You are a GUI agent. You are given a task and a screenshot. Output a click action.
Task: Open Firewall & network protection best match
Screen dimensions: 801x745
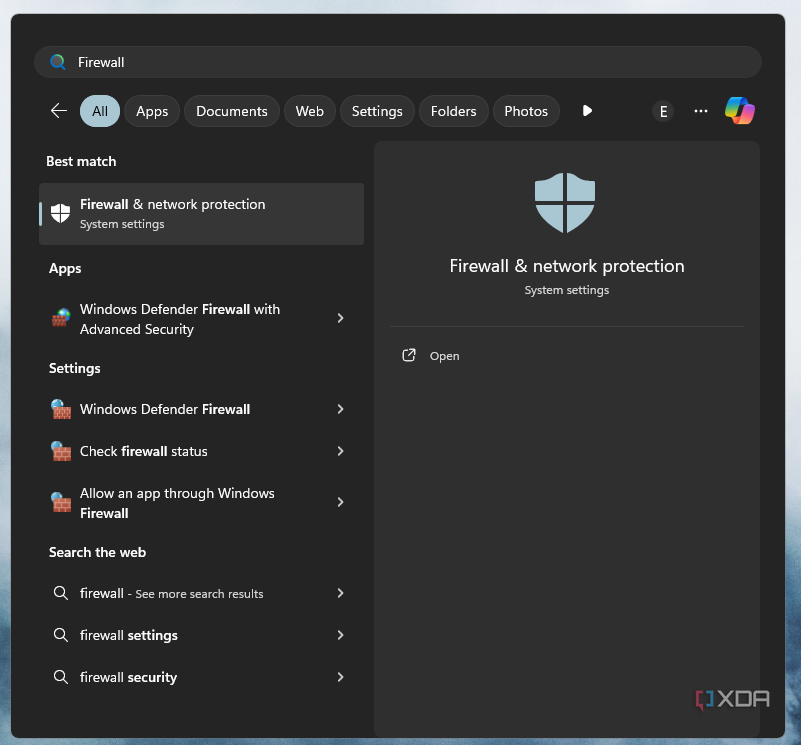201,214
